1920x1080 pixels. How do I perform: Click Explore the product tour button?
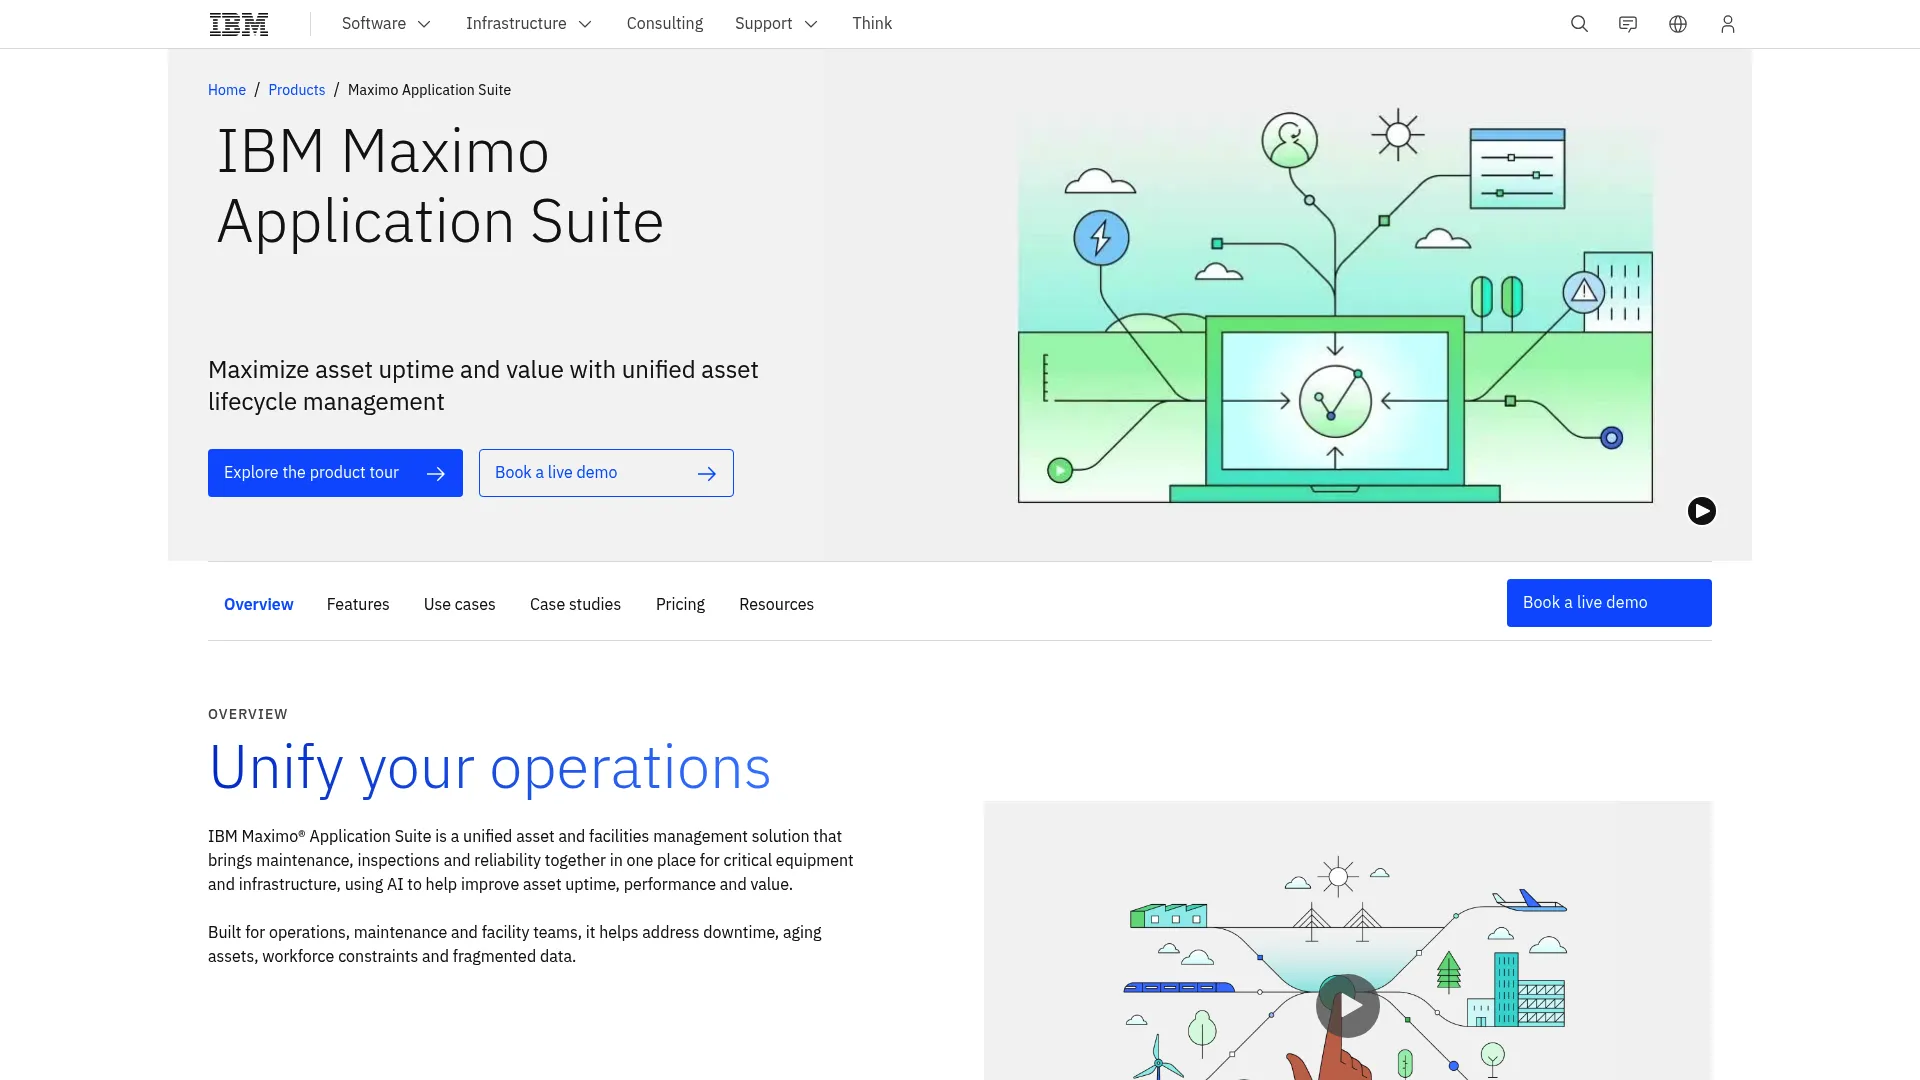(x=335, y=473)
